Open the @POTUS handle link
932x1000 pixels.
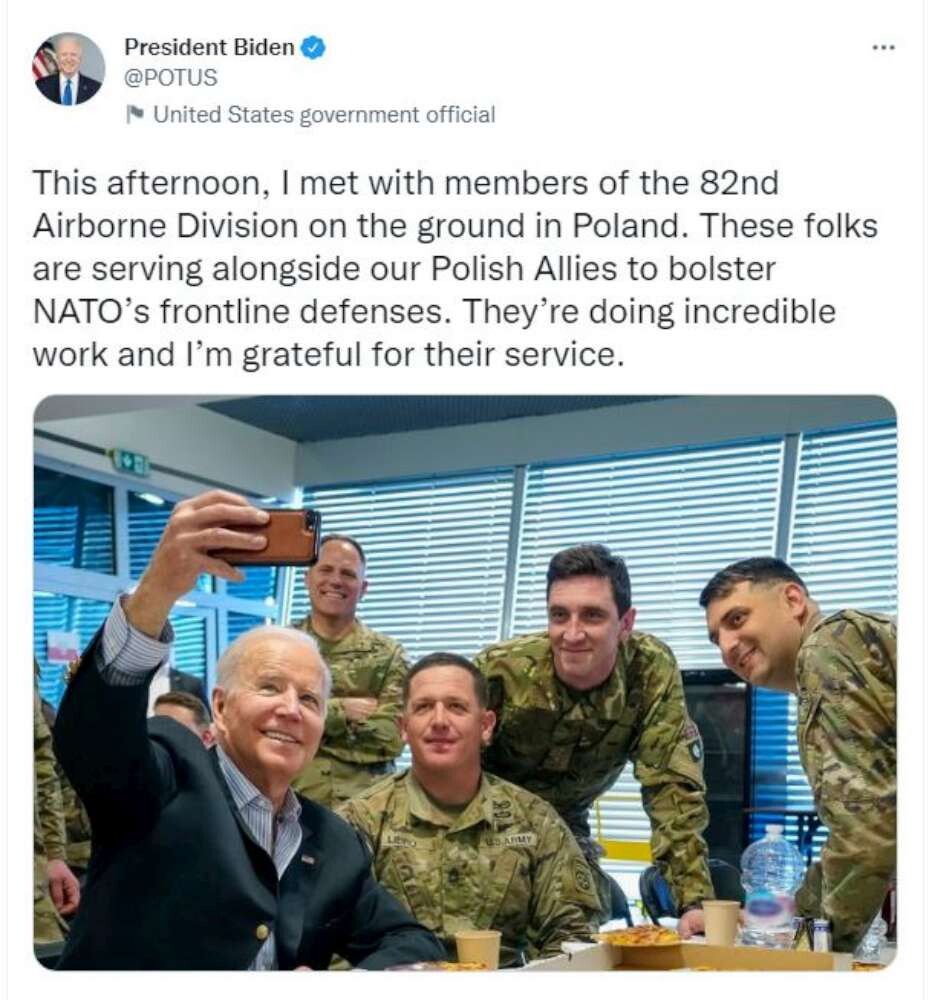[x=170, y=77]
